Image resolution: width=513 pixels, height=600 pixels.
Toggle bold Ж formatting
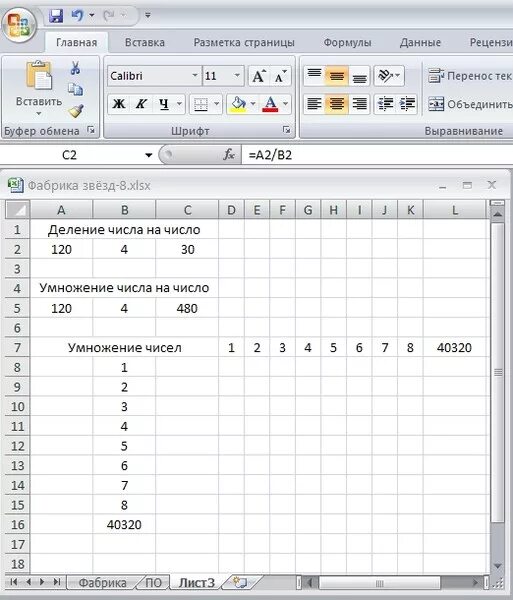[x=119, y=104]
